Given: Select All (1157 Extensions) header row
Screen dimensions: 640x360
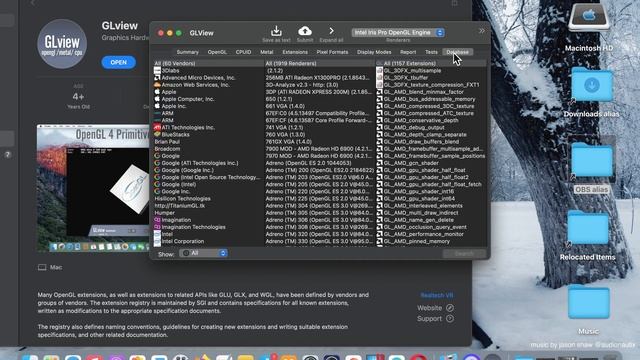Looking at the screenshot, I should click(431, 63).
